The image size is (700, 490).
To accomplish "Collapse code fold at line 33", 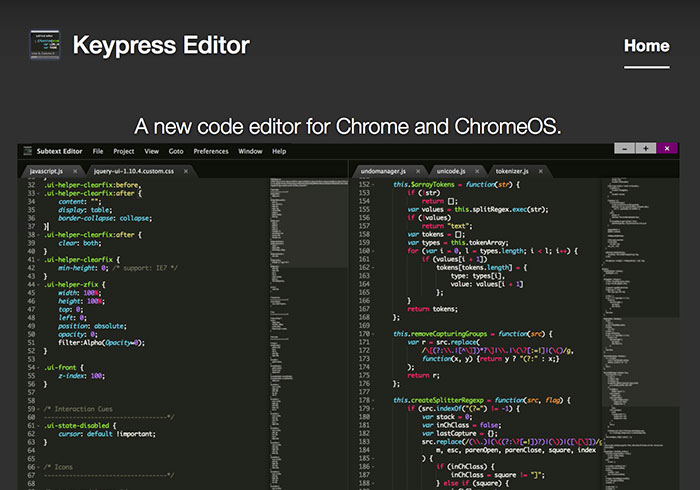I will point(38,194).
